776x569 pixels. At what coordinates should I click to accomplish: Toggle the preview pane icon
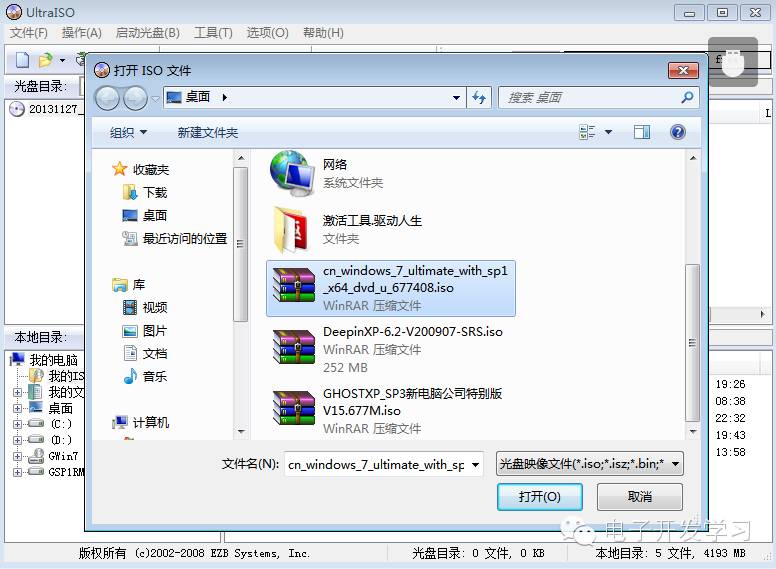(x=642, y=132)
